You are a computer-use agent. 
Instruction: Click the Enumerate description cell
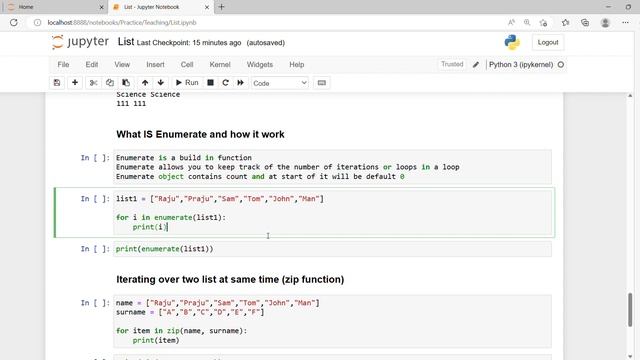pyautogui.click(x=332, y=167)
